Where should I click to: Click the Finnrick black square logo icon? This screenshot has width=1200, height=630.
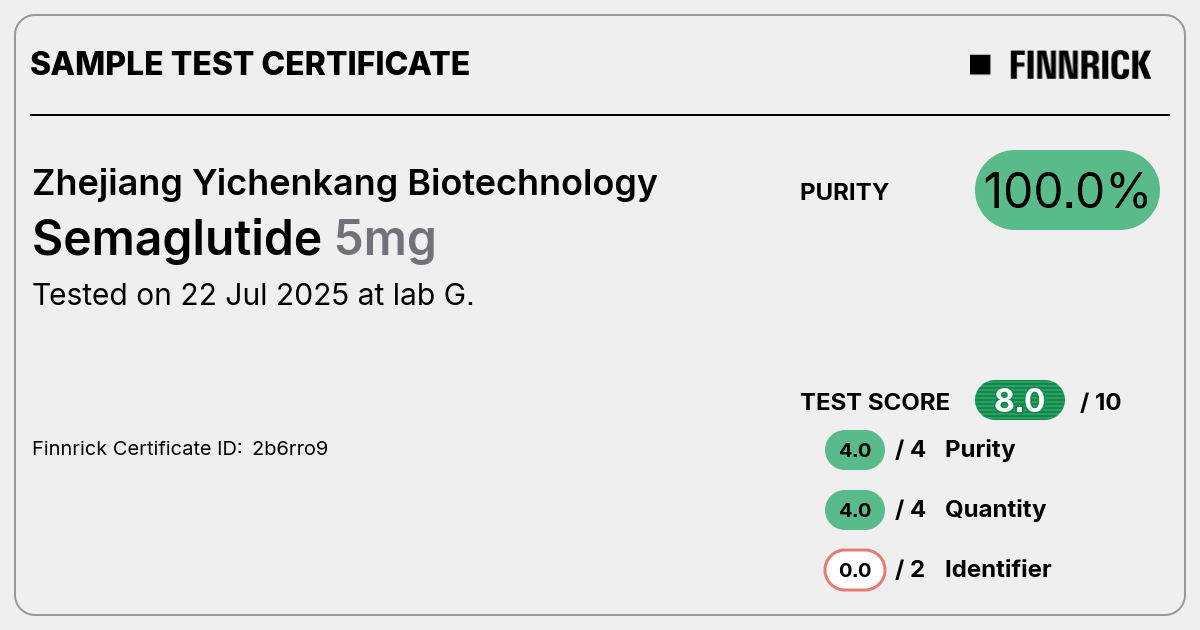[980, 65]
